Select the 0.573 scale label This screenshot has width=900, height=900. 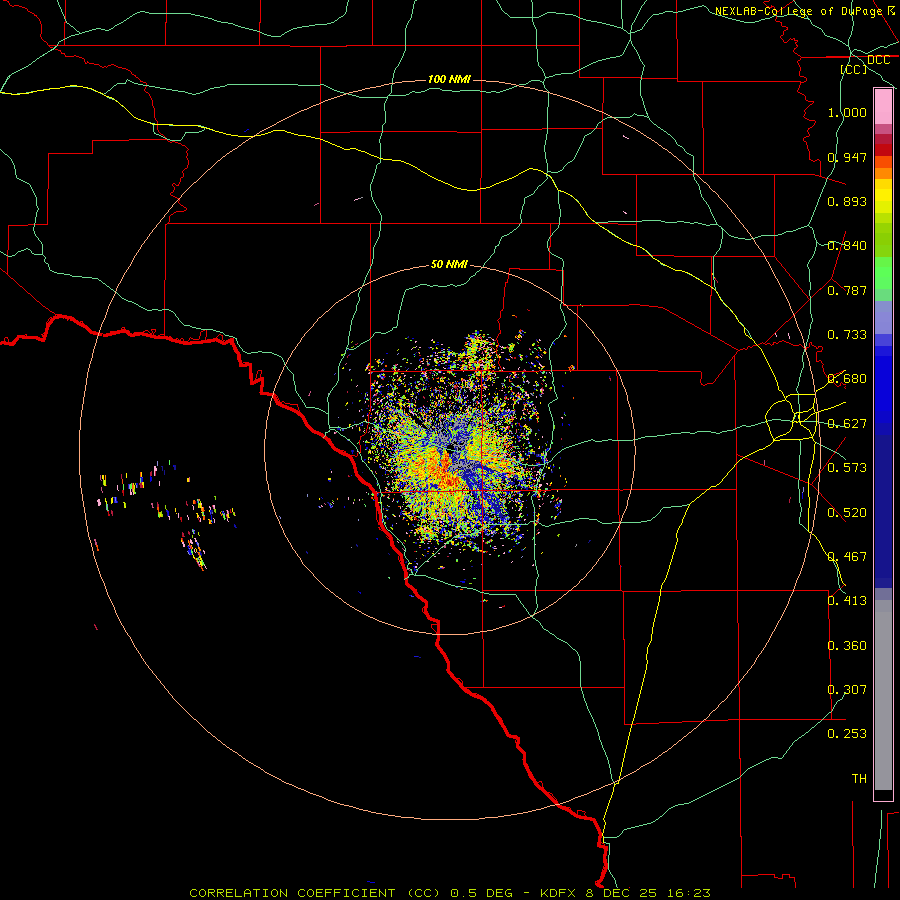coord(847,468)
